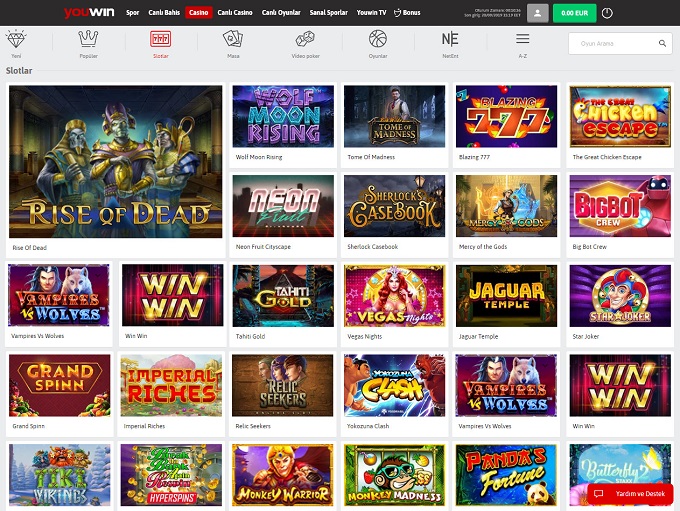Viewport: 680px width, 511px height.
Task: Go to Canlı Casino in navigation
Action: coord(235,13)
